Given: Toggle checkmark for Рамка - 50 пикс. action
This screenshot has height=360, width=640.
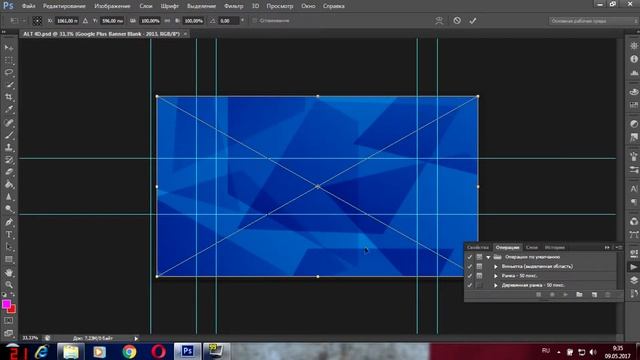Looking at the screenshot, I should [x=470, y=276].
